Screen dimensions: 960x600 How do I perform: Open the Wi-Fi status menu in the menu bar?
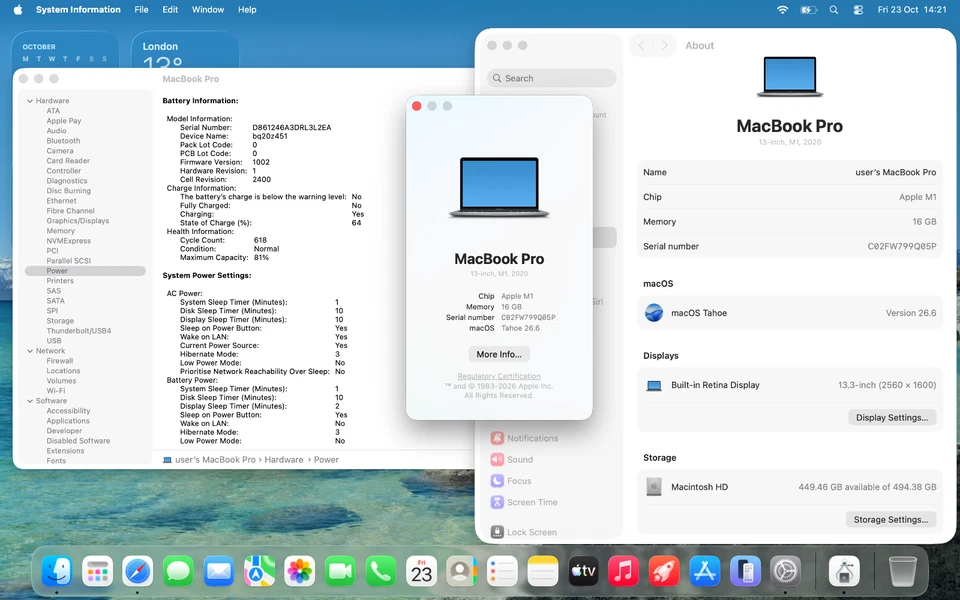(x=782, y=10)
